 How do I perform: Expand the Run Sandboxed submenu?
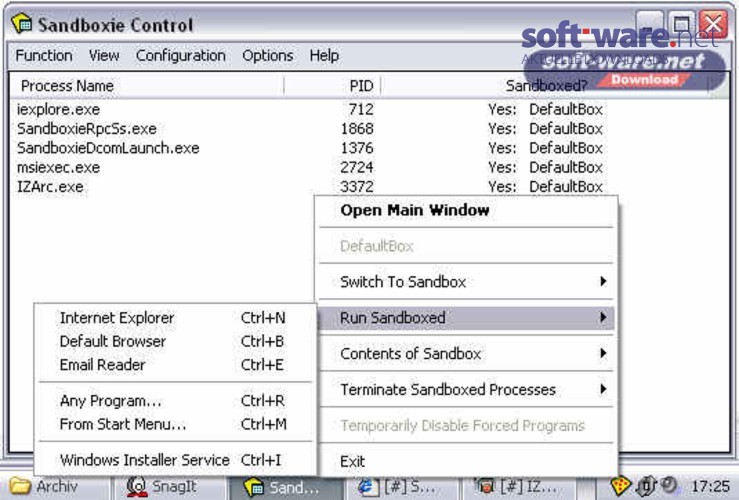pyautogui.click(x=467, y=318)
